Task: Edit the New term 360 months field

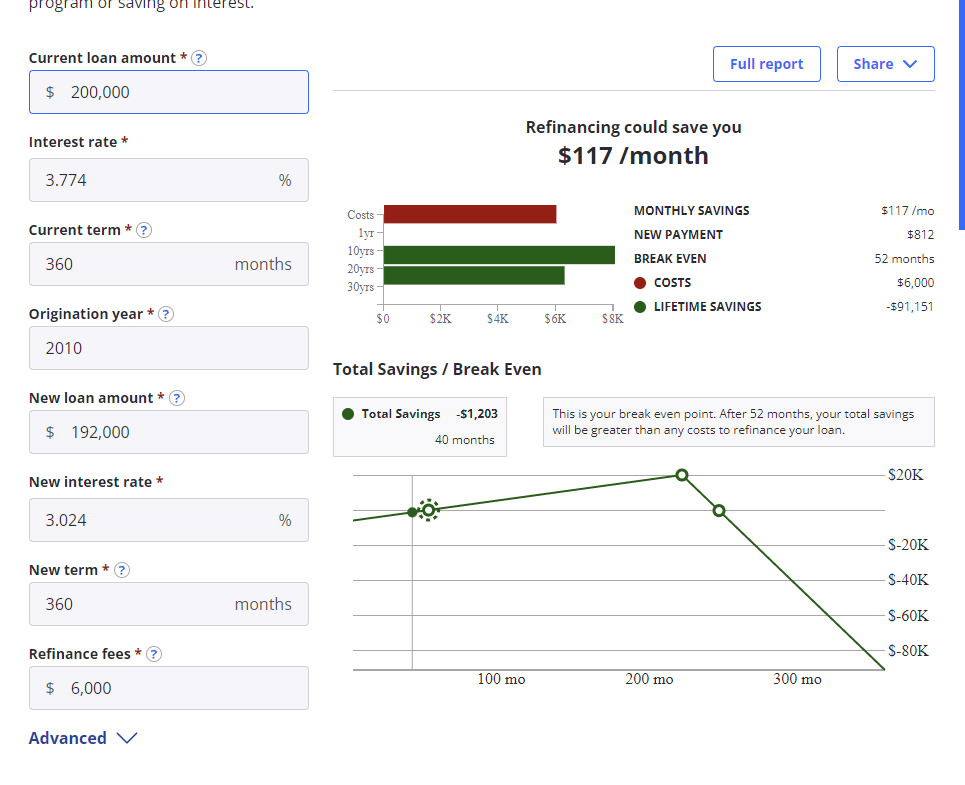Action: (169, 604)
